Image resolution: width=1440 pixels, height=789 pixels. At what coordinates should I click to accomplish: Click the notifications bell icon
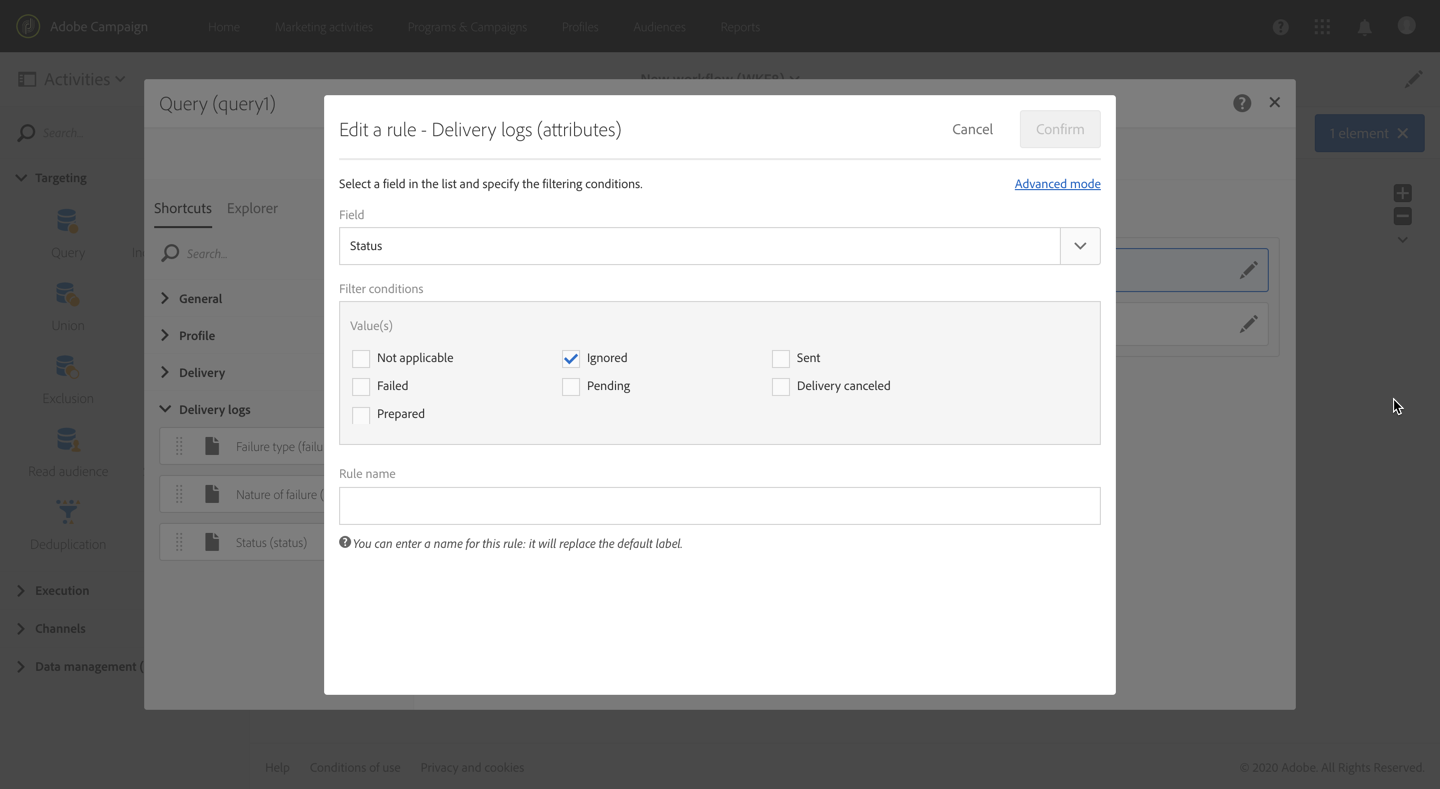(1364, 27)
